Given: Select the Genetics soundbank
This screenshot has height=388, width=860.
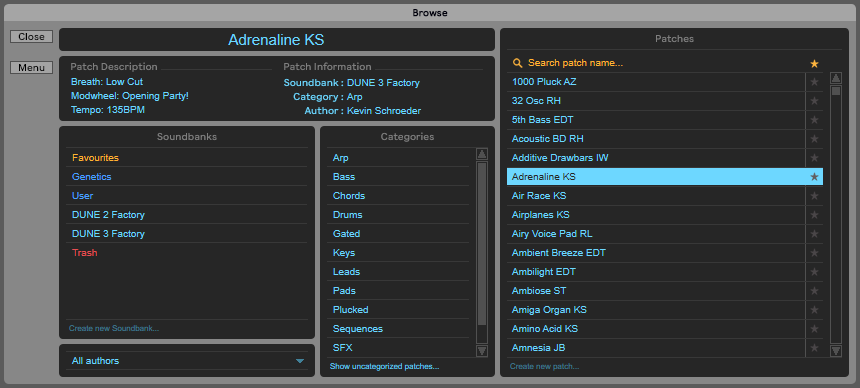Looking at the screenshot, I should click(186, 177).
